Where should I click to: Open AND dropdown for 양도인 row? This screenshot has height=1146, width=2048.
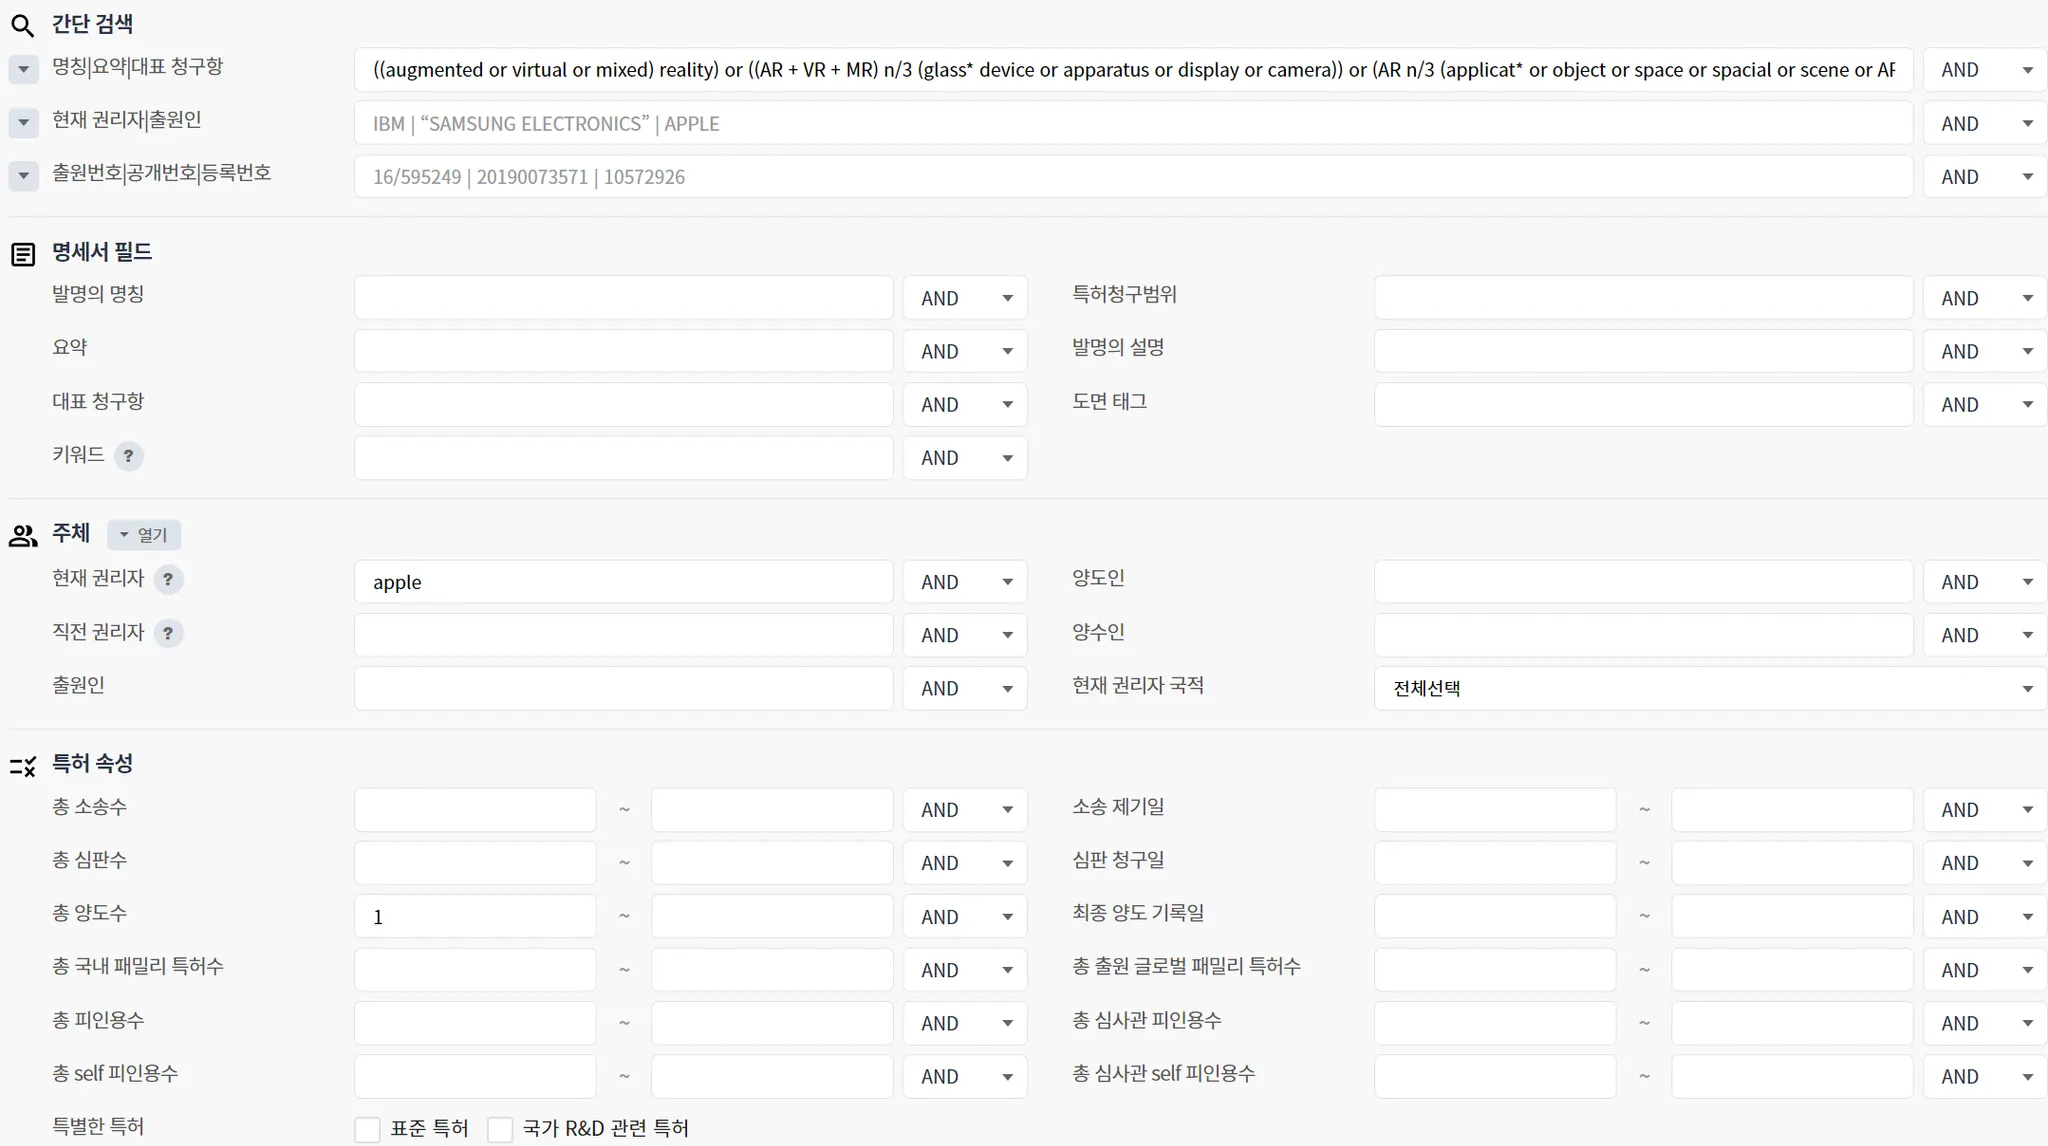coord(1984,582)
